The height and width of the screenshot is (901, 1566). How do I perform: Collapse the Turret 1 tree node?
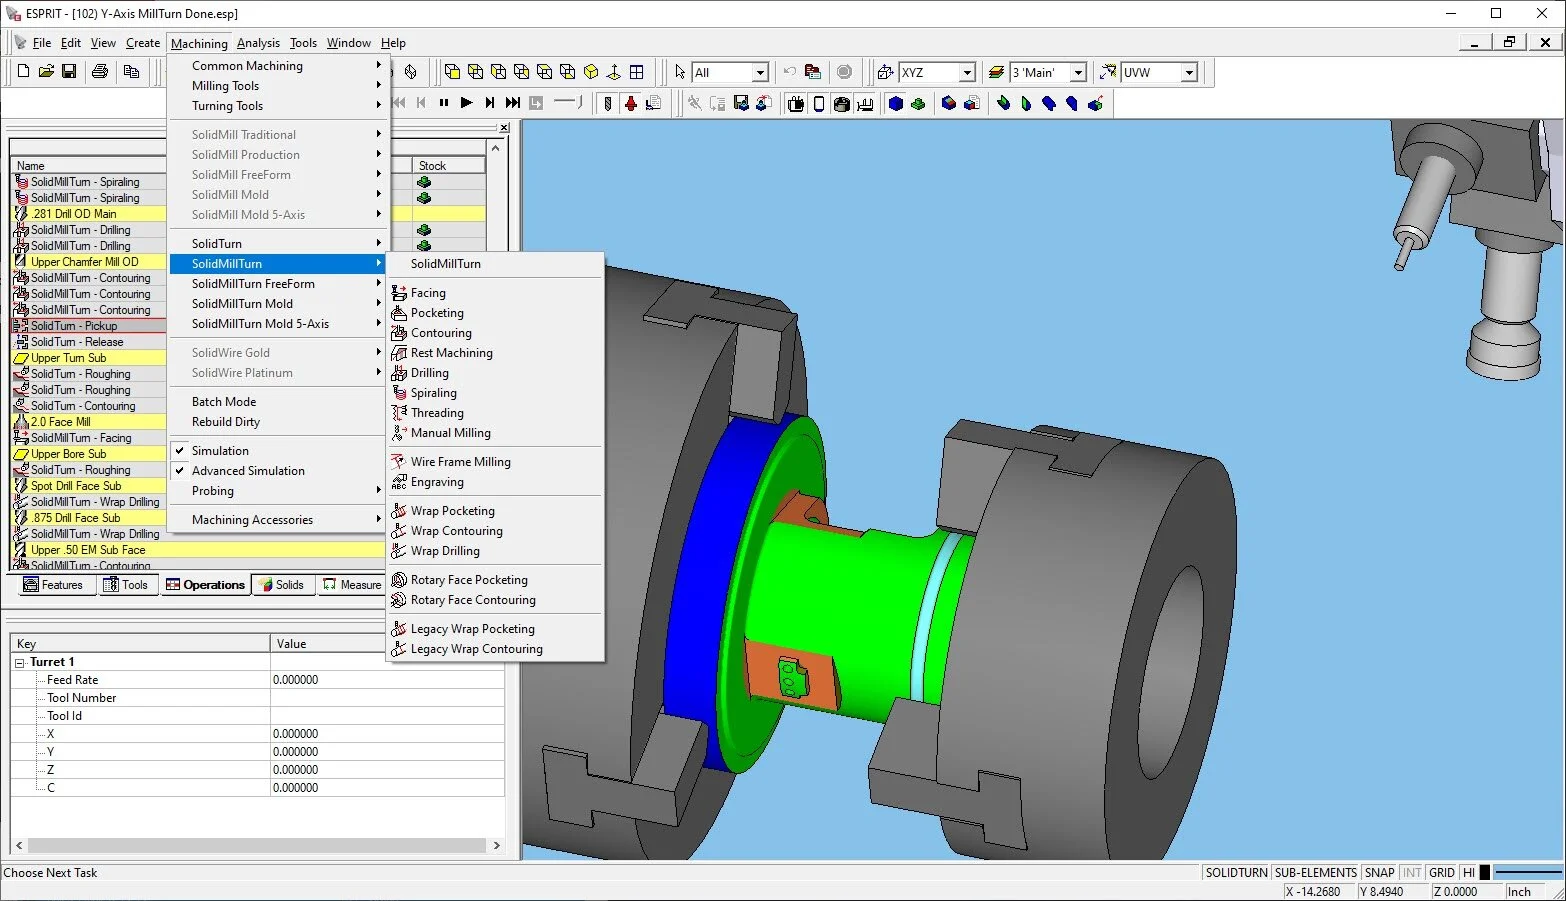(x=20, y=662)
